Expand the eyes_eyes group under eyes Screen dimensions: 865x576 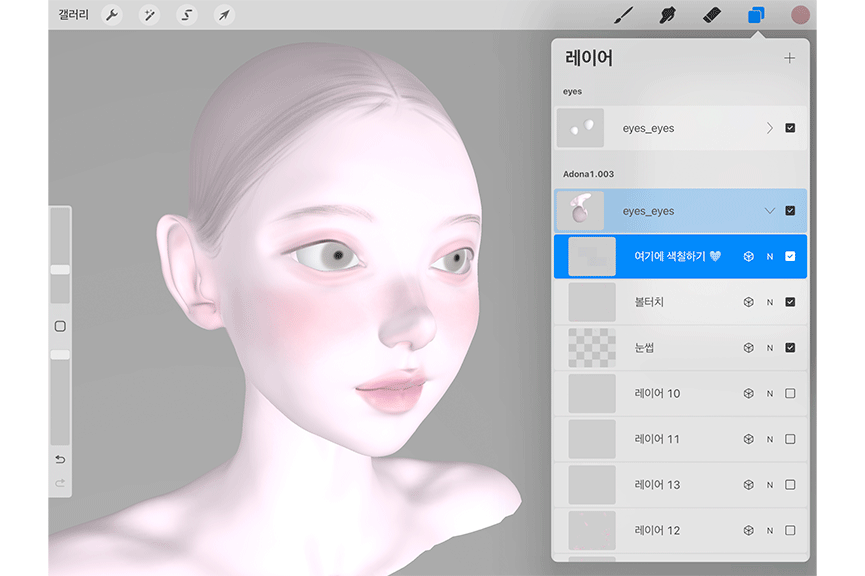pyautogui.click(x=769, y=128)
